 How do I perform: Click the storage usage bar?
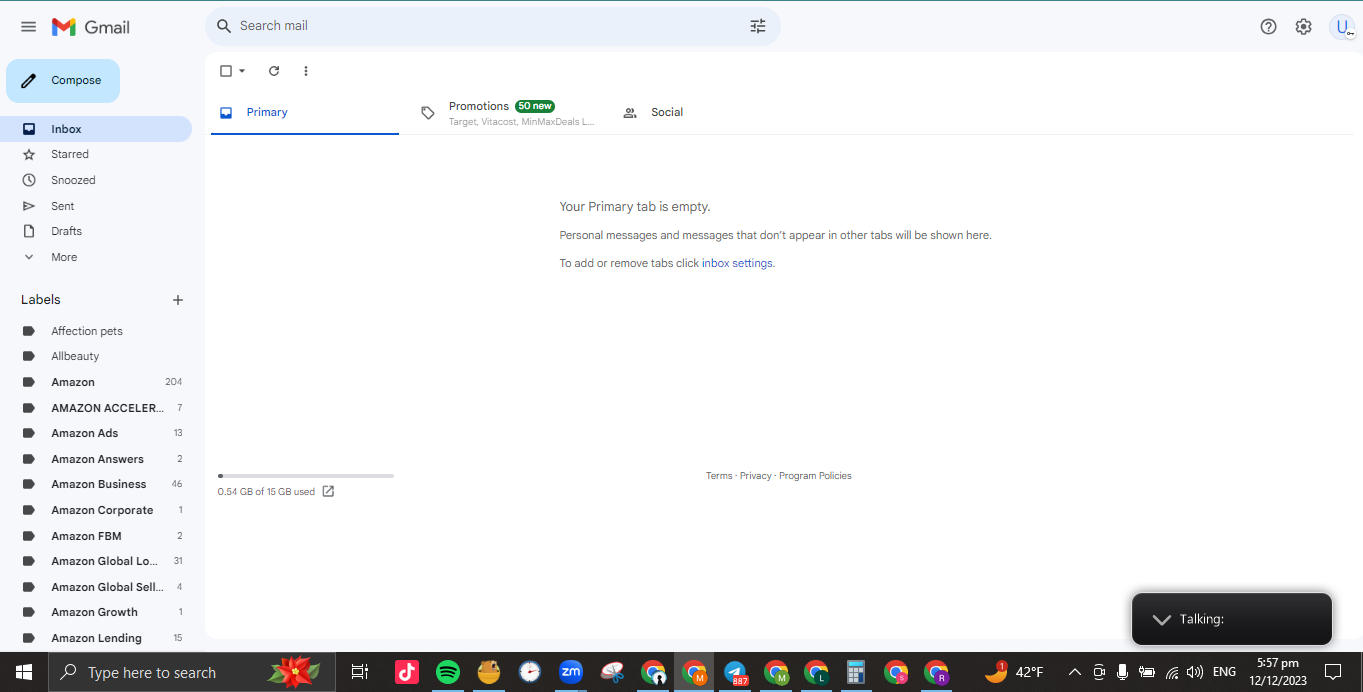click(x=306, y=476)
